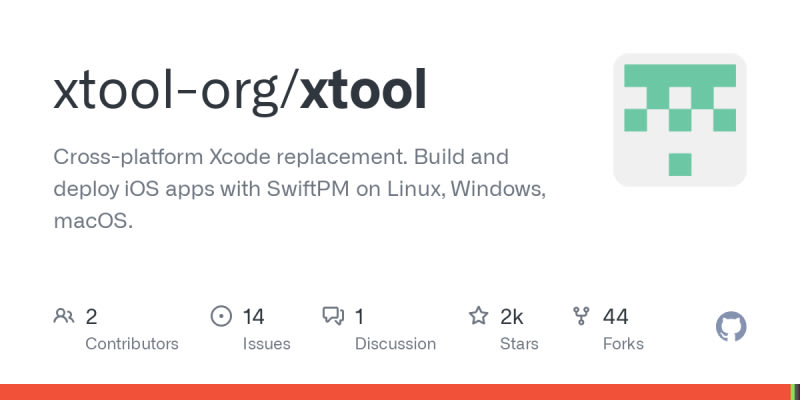Image resolution: width=800 pixels, height=400 pixels.
Task: Click the repository description text
Action: (x=300, y=189)
